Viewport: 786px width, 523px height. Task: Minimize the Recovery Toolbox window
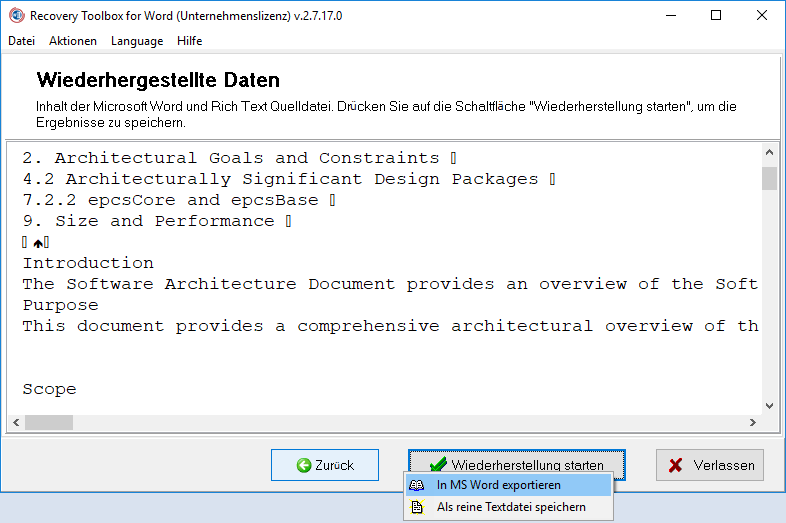tap(671, 16)
